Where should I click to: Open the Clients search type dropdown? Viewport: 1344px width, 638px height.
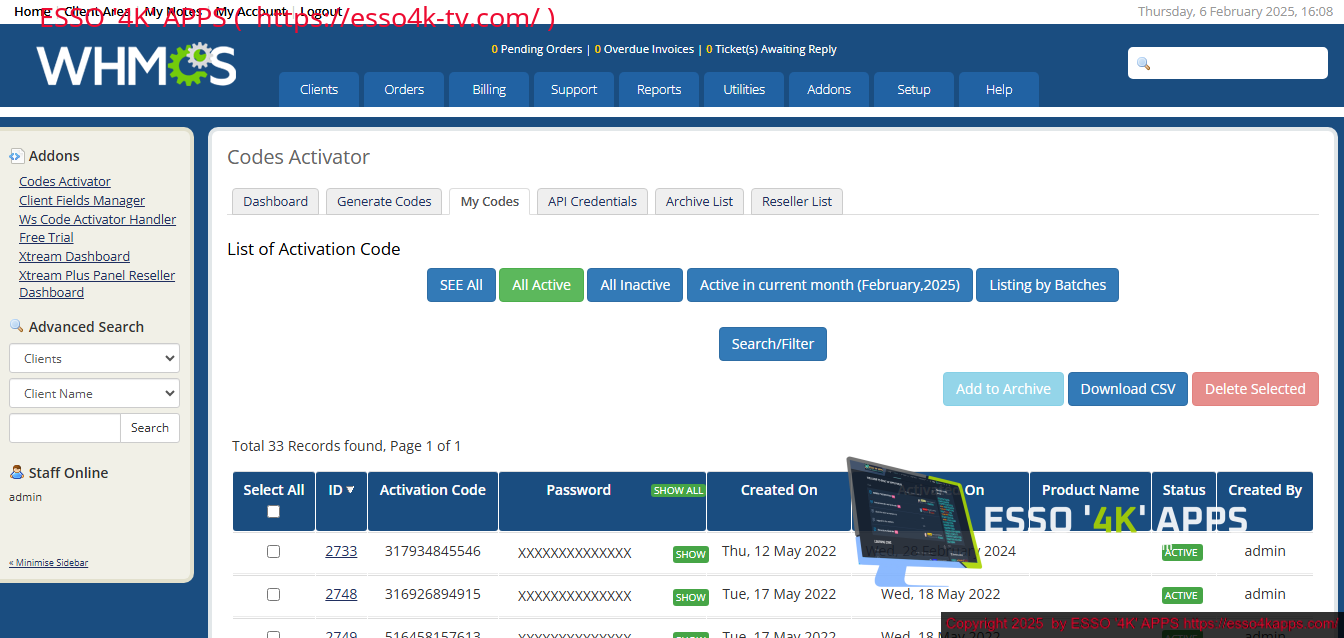tap(94, 358)
